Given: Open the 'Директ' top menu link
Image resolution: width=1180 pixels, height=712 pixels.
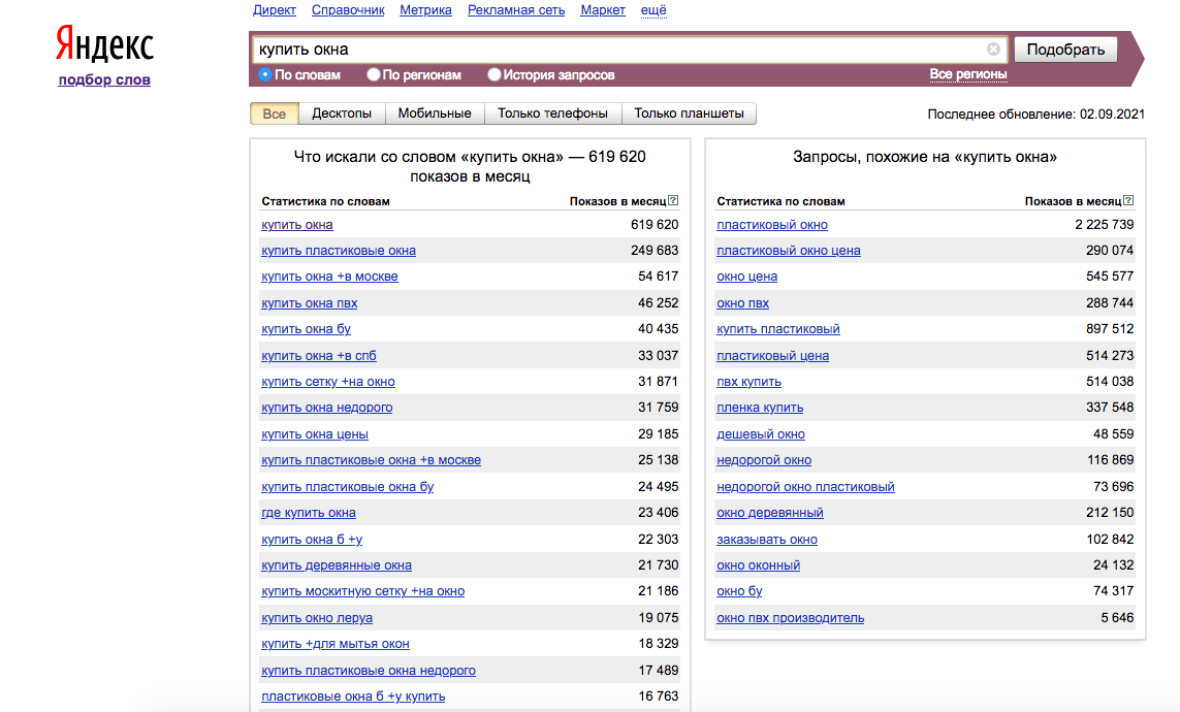Looking at the screenshot, I should [274, 10].
